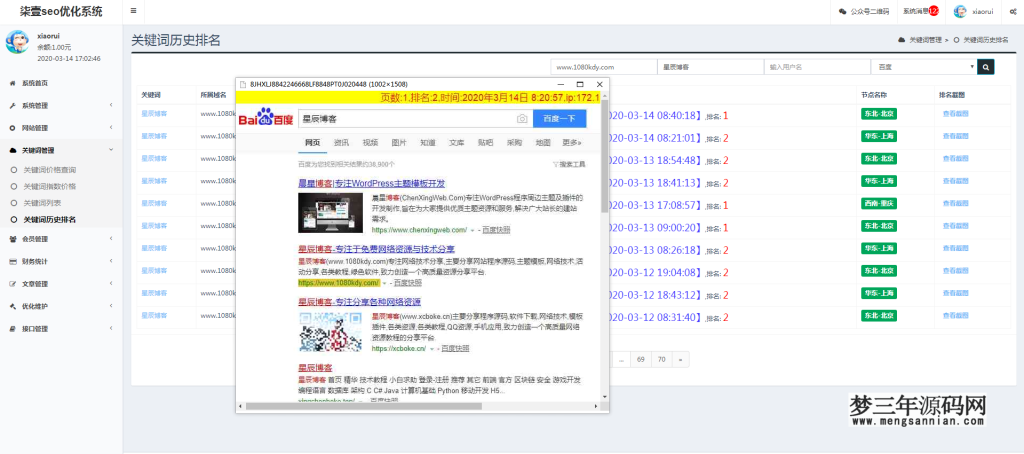The width and height of the screenshot is (1024, 454).
Task: Click the sidebar user avatar picture
Action: [x=17, y=42]
